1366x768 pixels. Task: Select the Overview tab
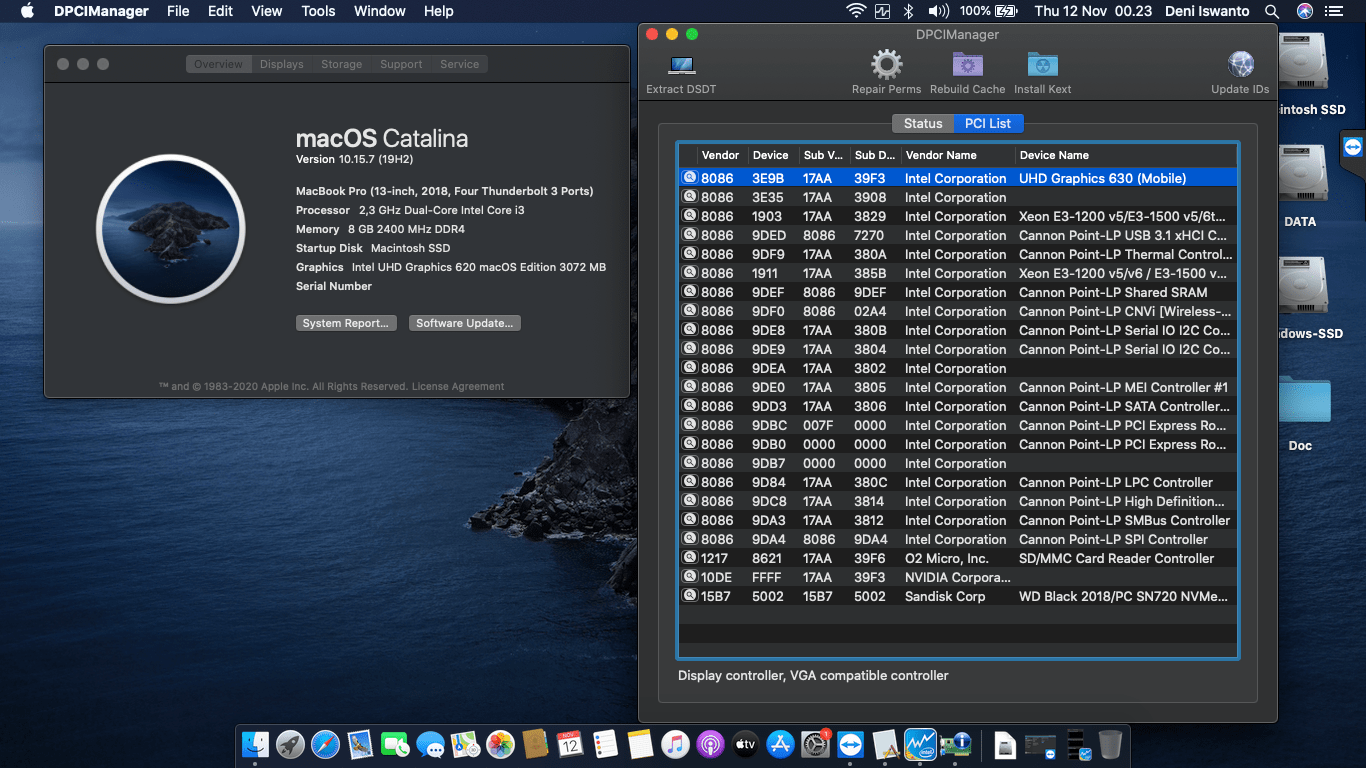point(218,64)
